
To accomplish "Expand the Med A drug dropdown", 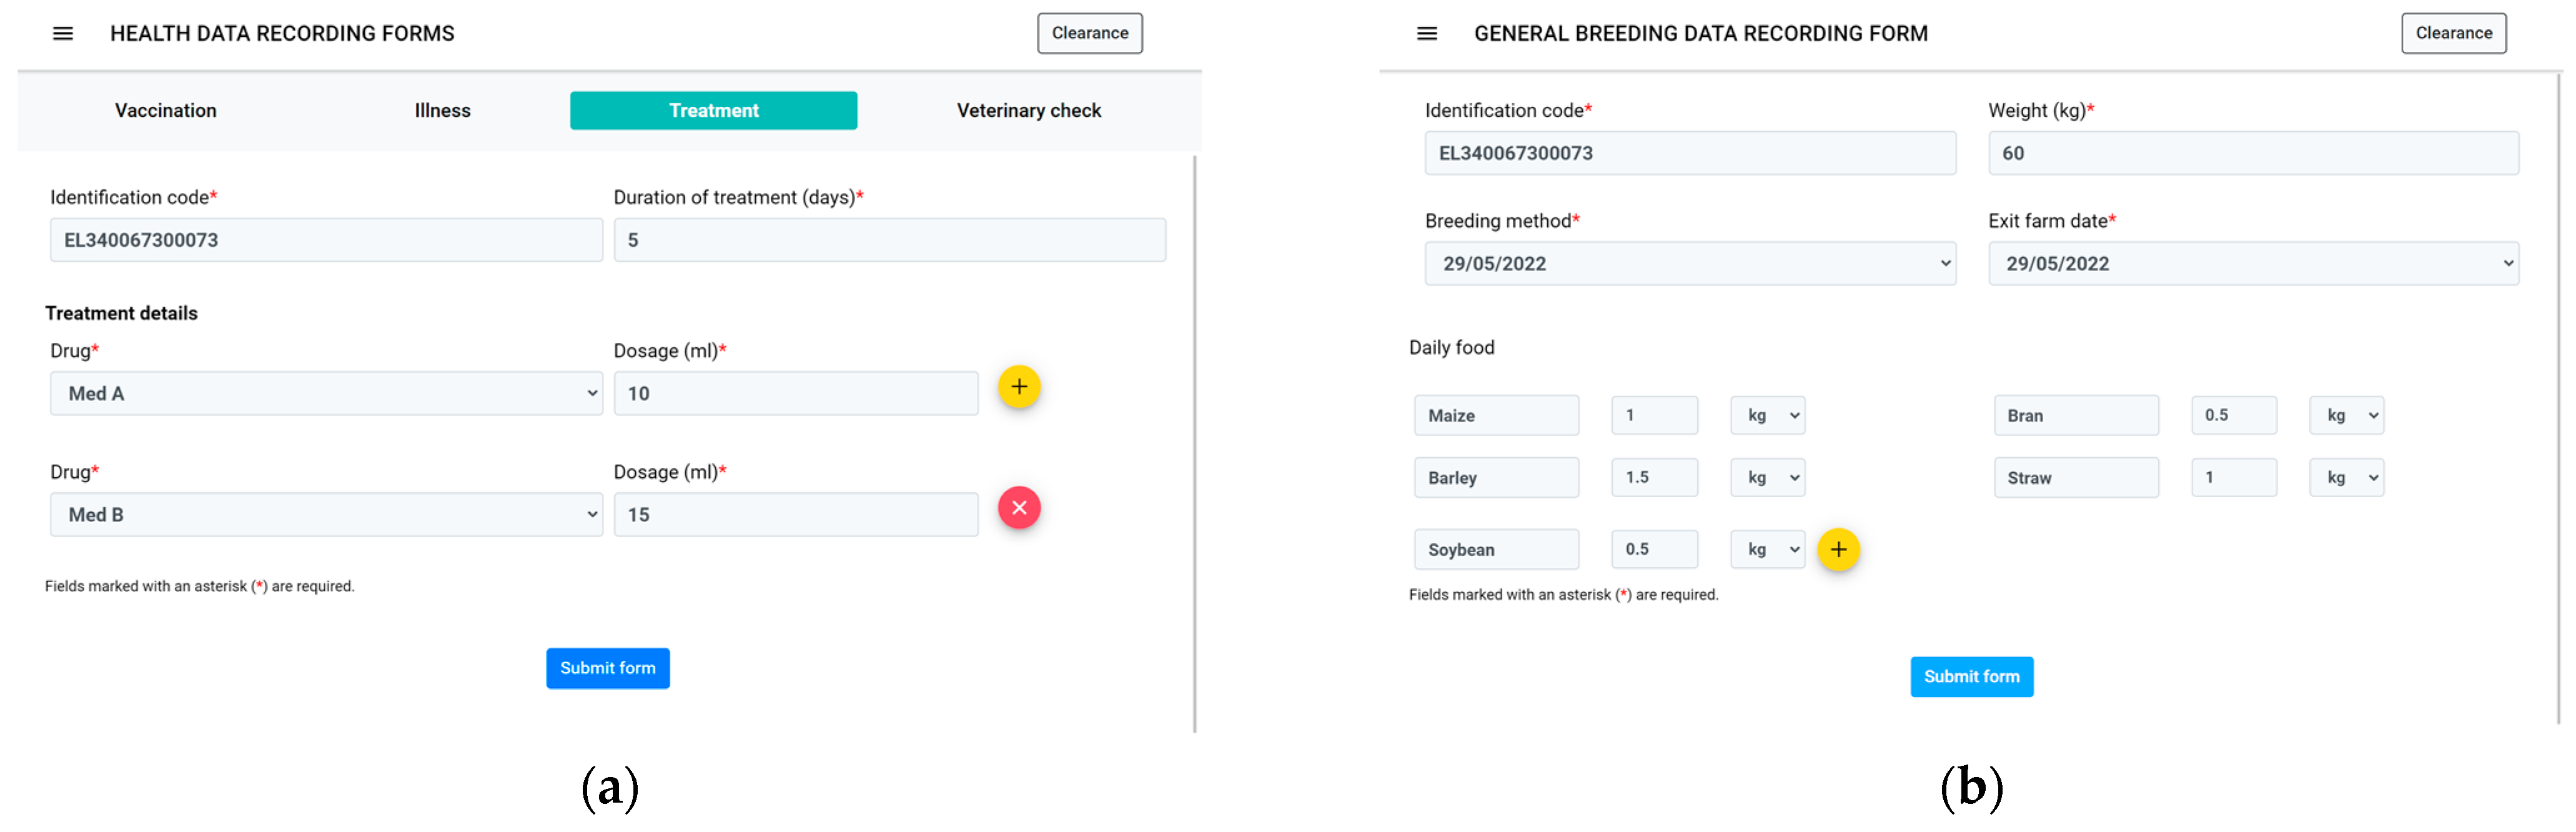I will pos(326,394).
